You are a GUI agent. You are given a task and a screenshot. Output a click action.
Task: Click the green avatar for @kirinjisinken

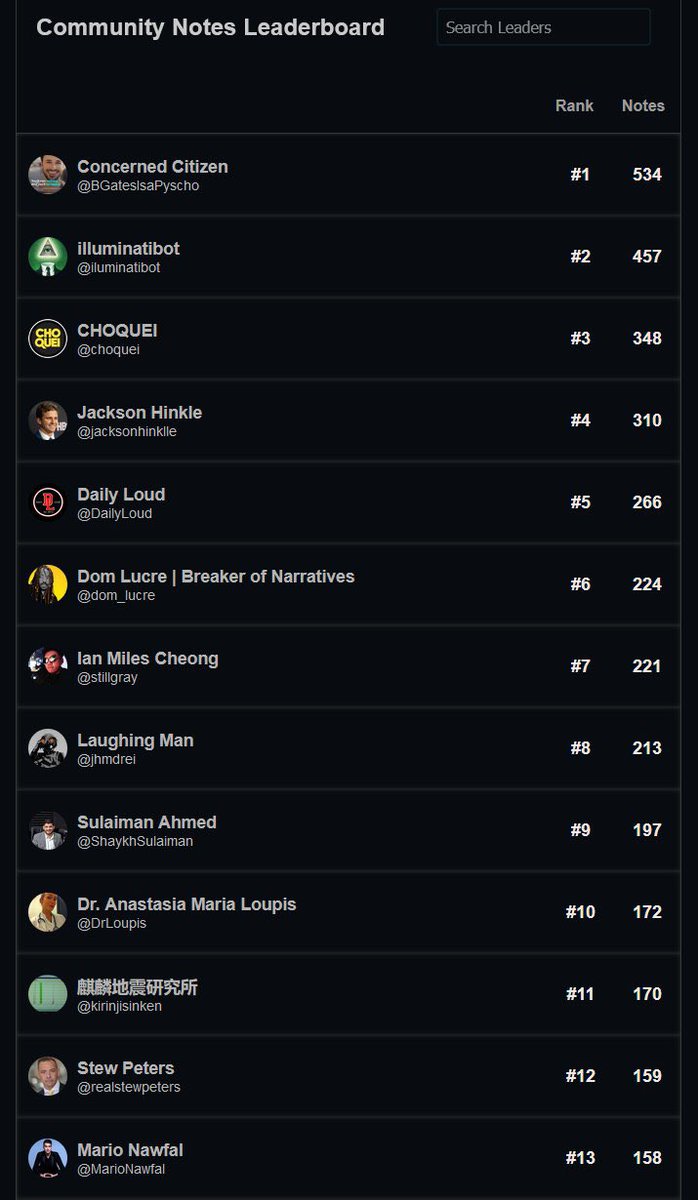pyautogui.click(x=48, y=995)
